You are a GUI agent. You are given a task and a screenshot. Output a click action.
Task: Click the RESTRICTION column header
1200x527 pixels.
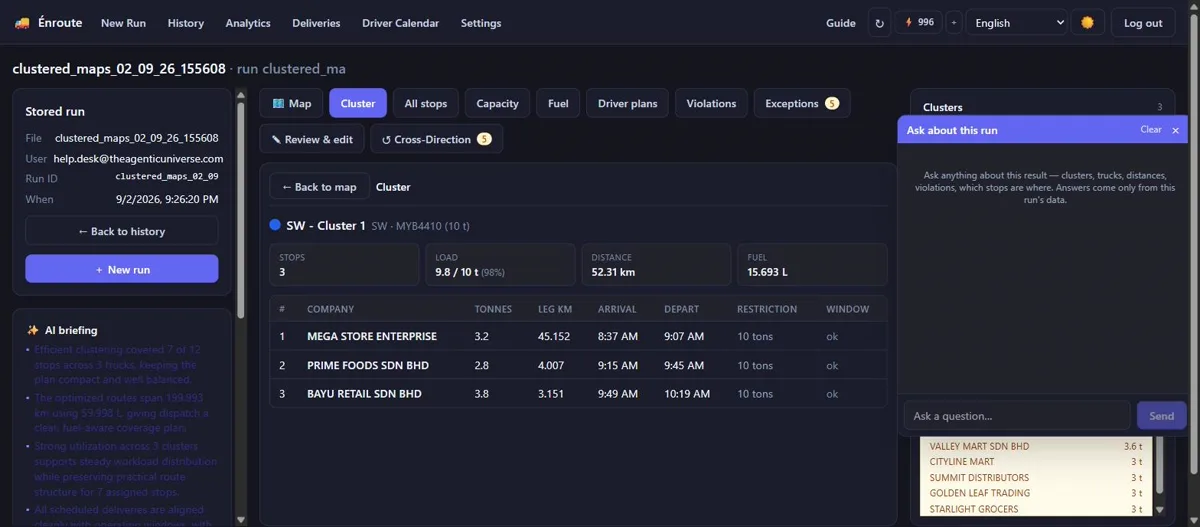click(767, 309)
